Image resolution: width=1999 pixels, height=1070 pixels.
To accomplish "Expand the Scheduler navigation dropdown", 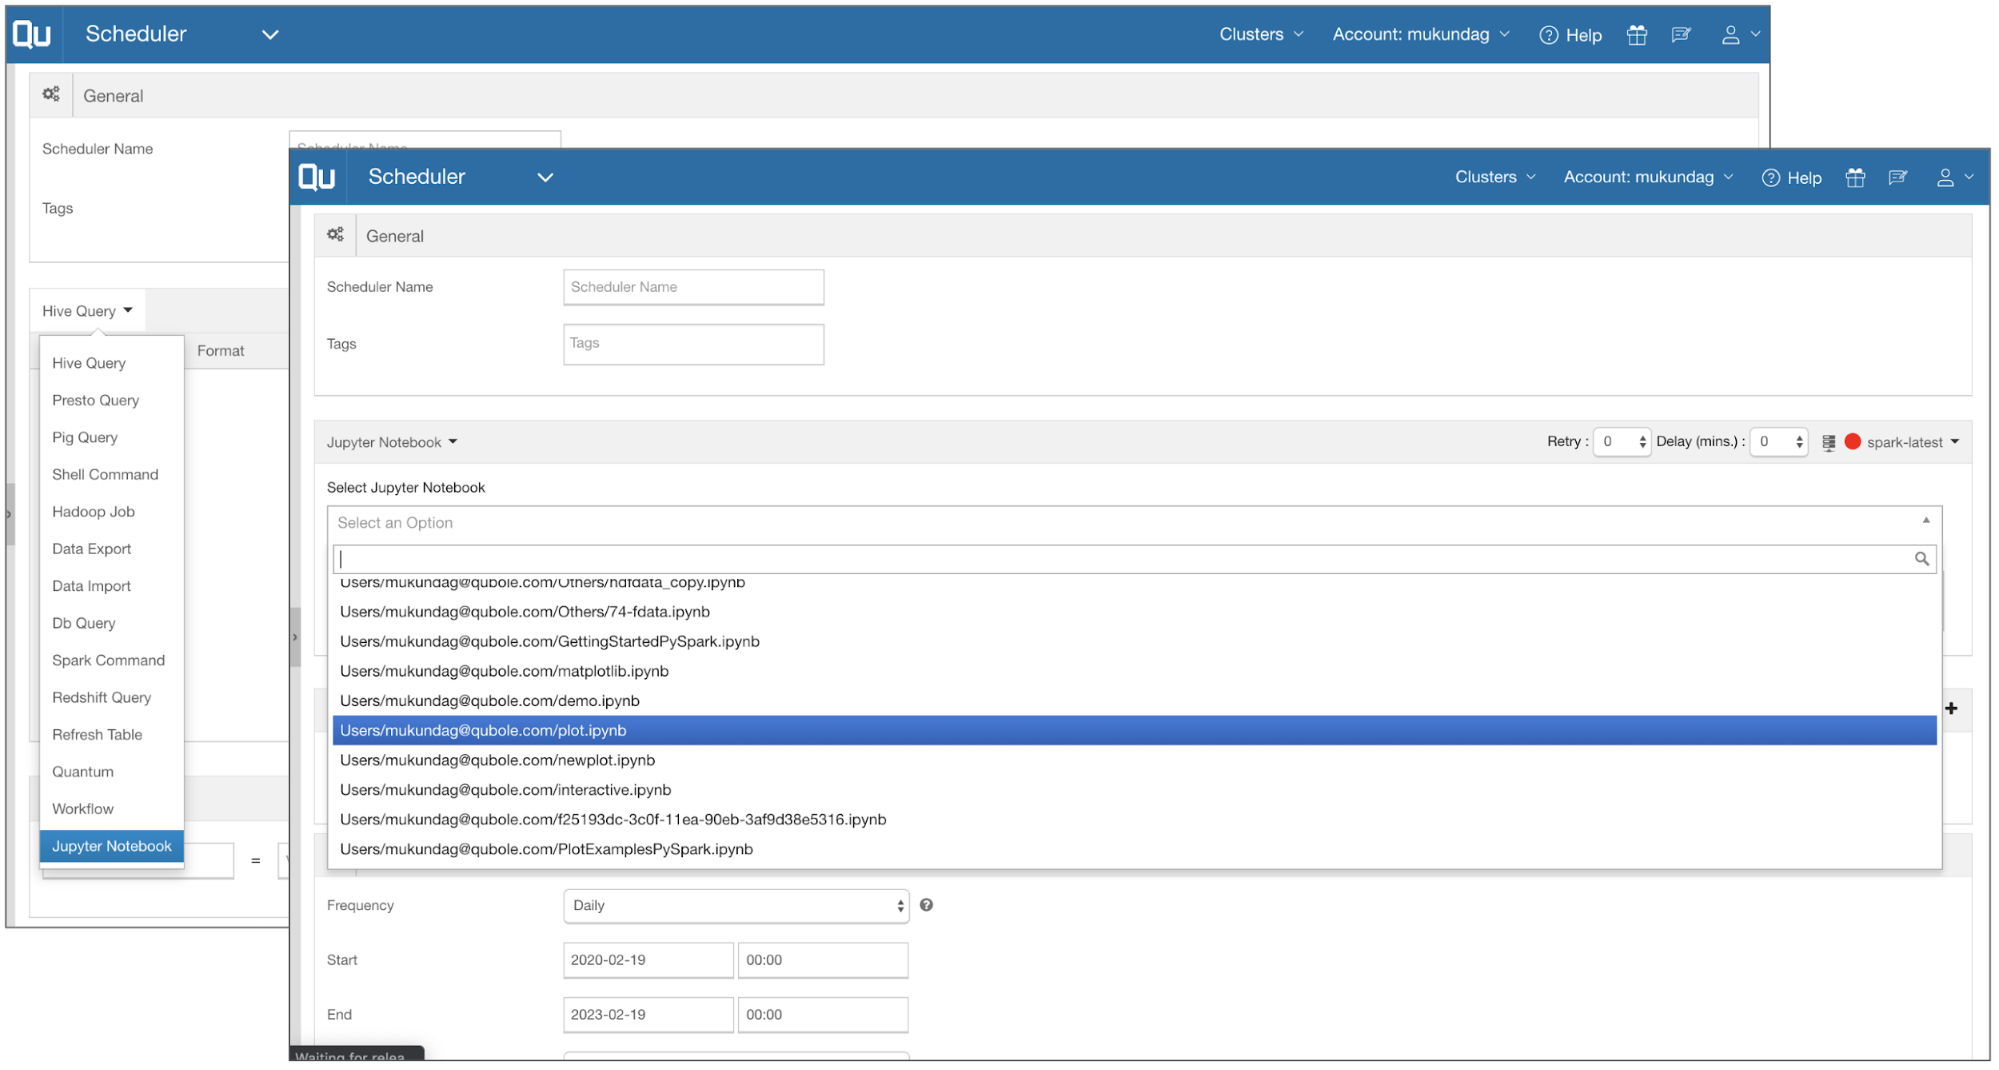I will [x=545, y=177].
